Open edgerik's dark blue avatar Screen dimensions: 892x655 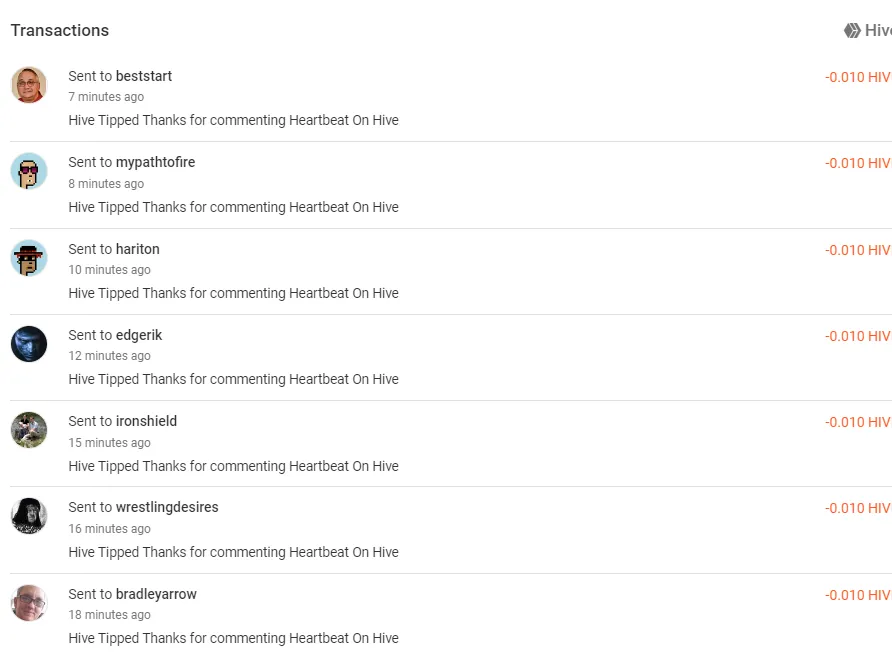[29, 344]
